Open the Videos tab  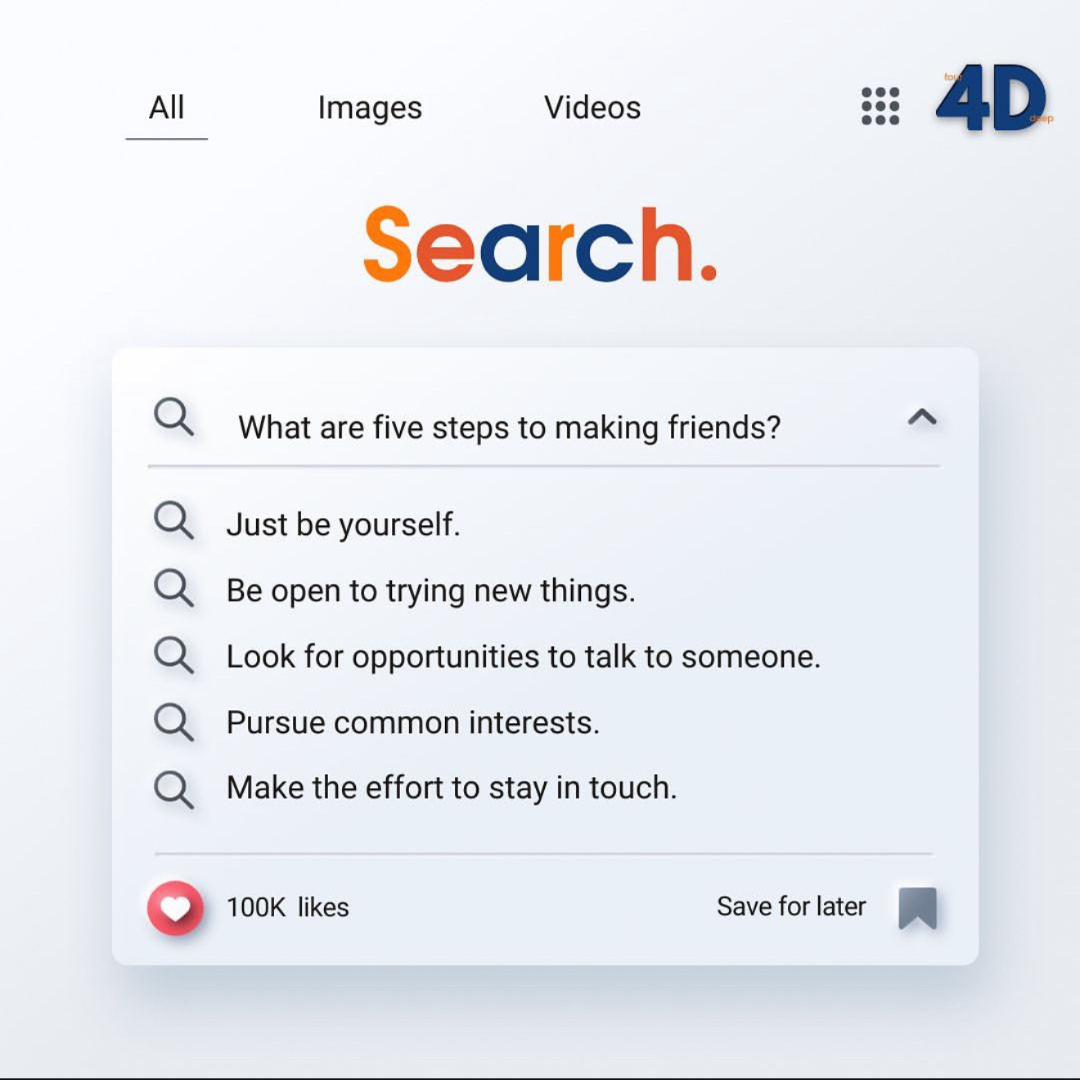[592, 107]
